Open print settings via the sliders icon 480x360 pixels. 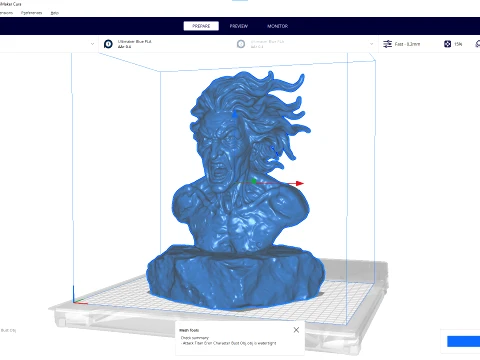click(387, 44)
